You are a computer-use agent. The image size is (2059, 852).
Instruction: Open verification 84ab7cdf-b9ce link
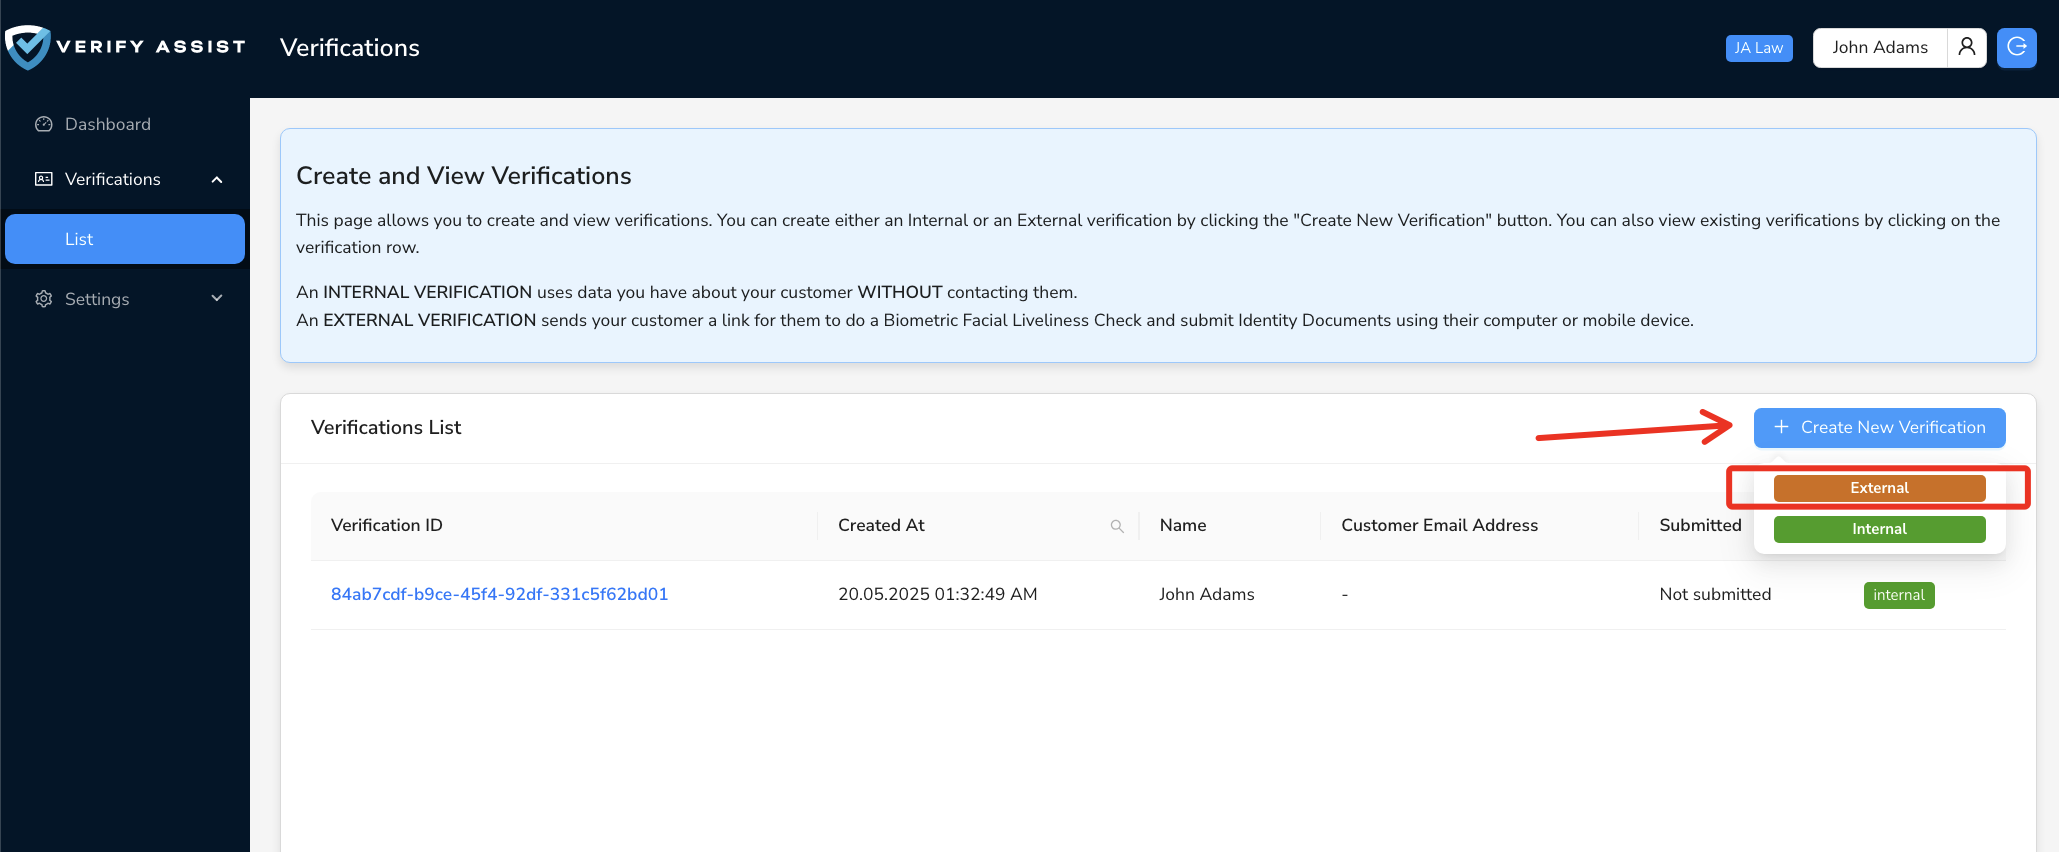click(499, 594)
